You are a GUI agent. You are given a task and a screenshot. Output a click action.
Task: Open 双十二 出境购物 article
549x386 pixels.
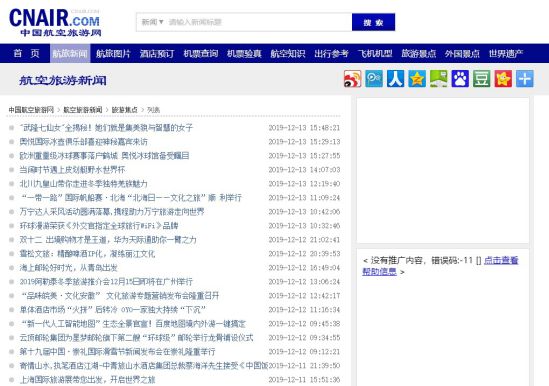(108, 240)
